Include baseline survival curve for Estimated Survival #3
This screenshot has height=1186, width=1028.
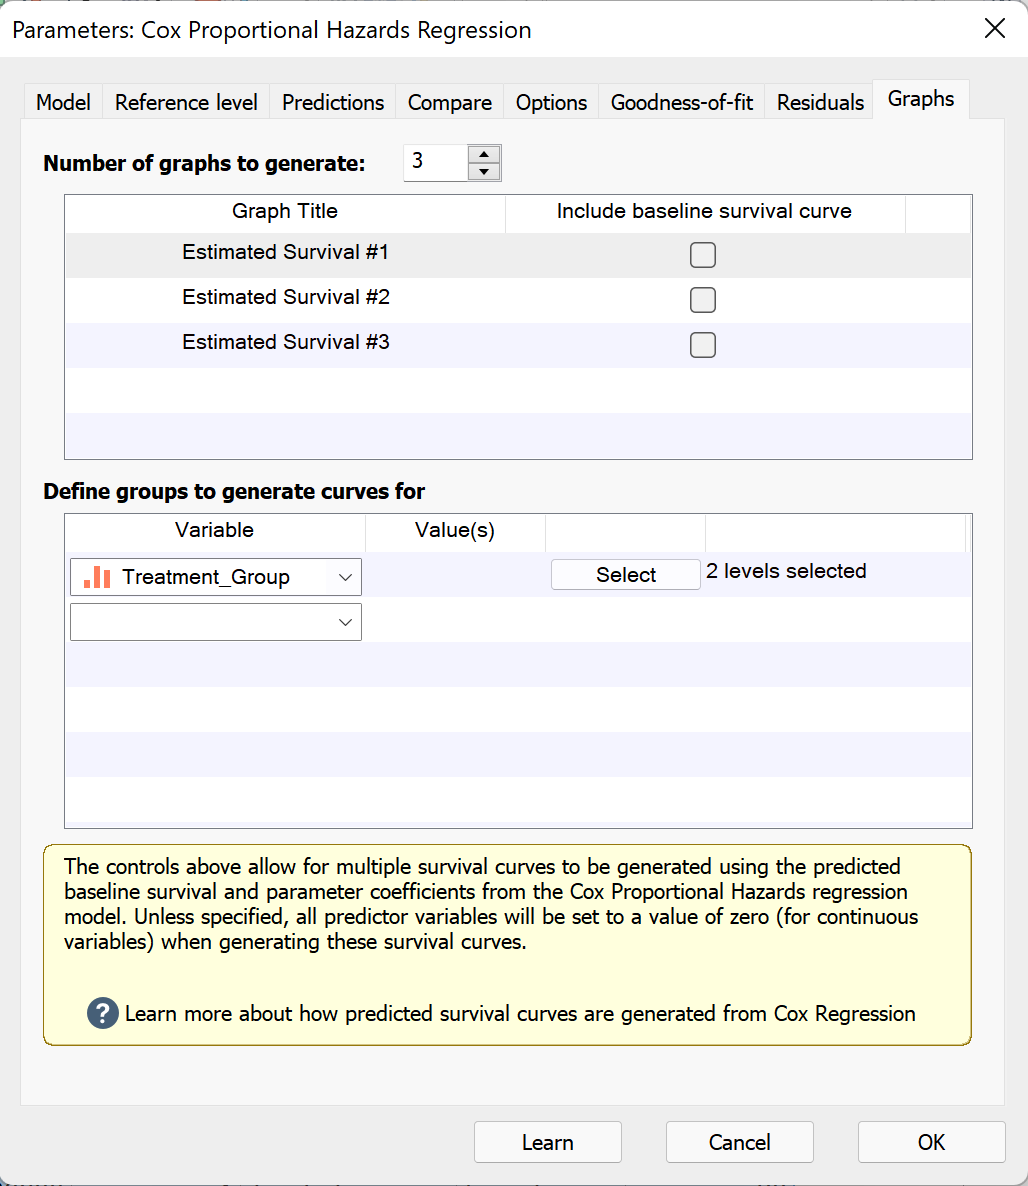pyautogui.click(x=702, y=345)
